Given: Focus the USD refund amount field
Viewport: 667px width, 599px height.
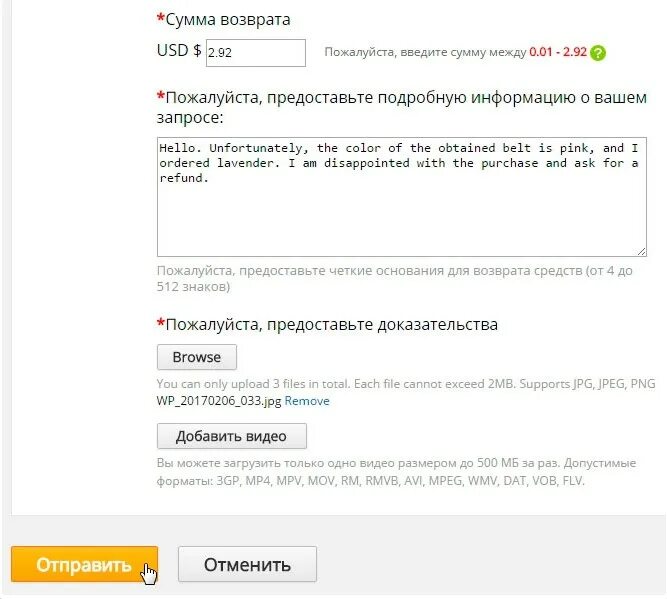Looking at the screenshot, I should point(256,53).
